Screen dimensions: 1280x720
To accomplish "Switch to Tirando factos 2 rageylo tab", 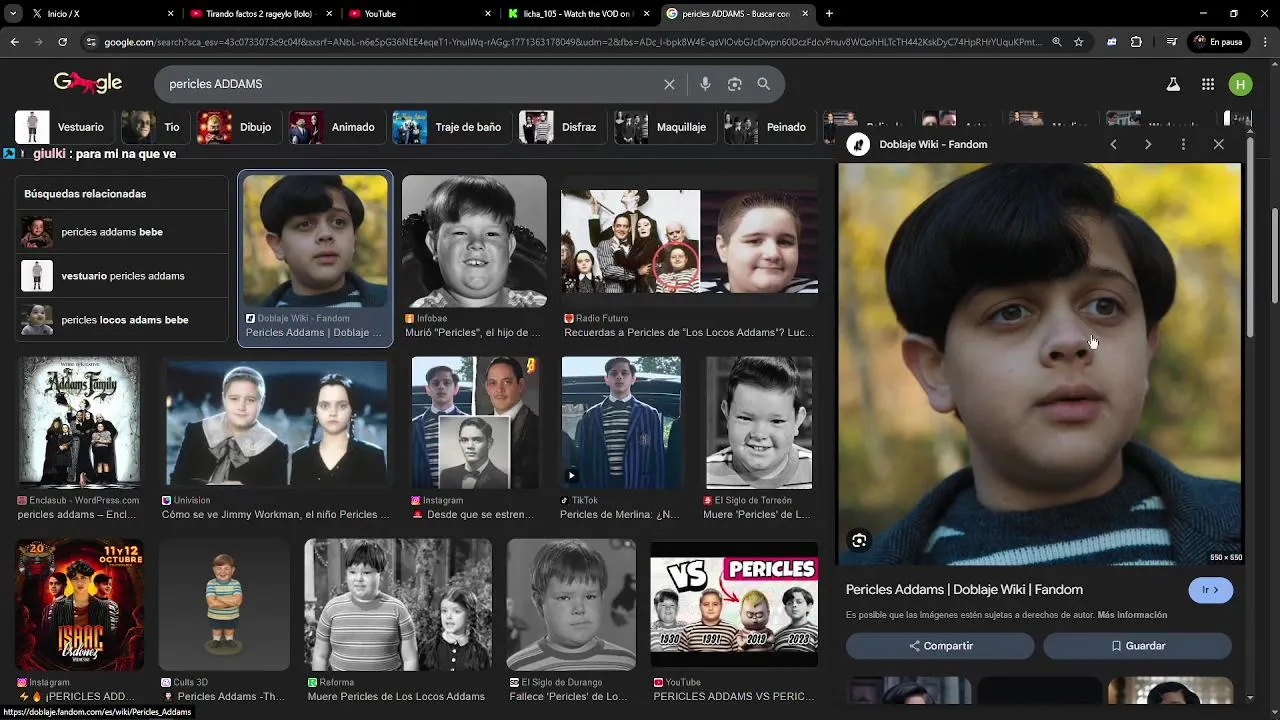I will (262, 14).
